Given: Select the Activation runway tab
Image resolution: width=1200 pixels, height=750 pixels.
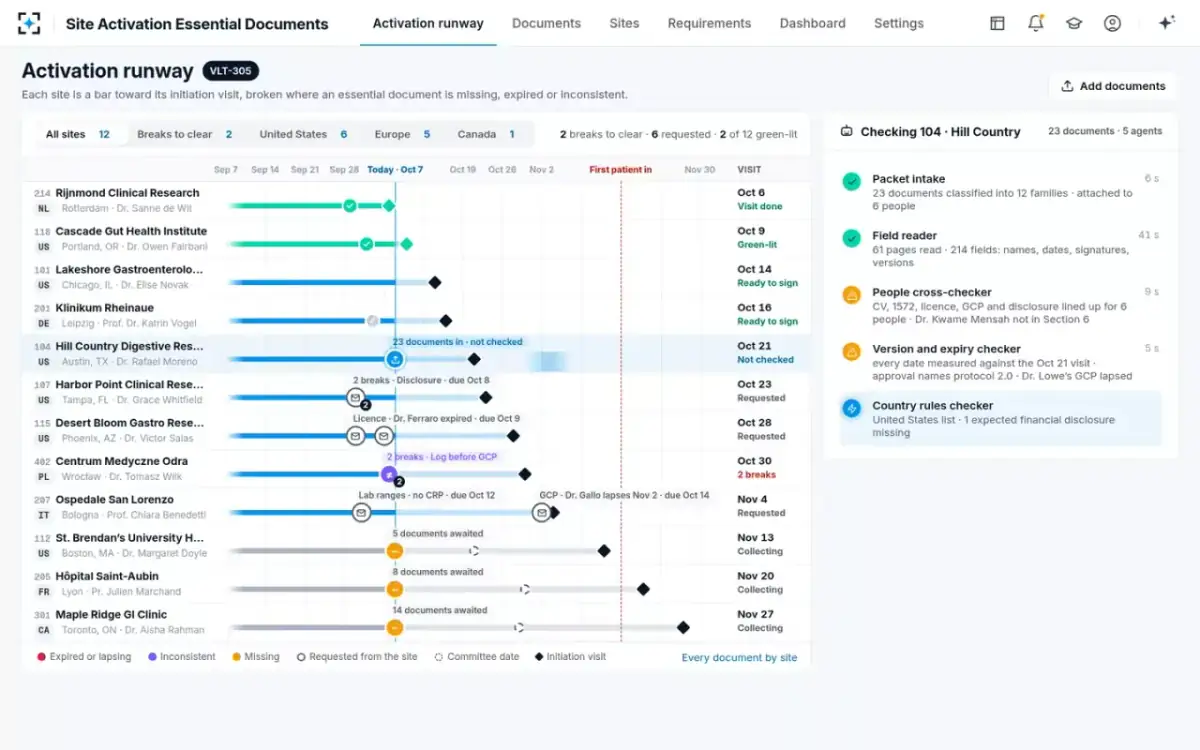Looking at the screenshot, I should coord(428,23).
